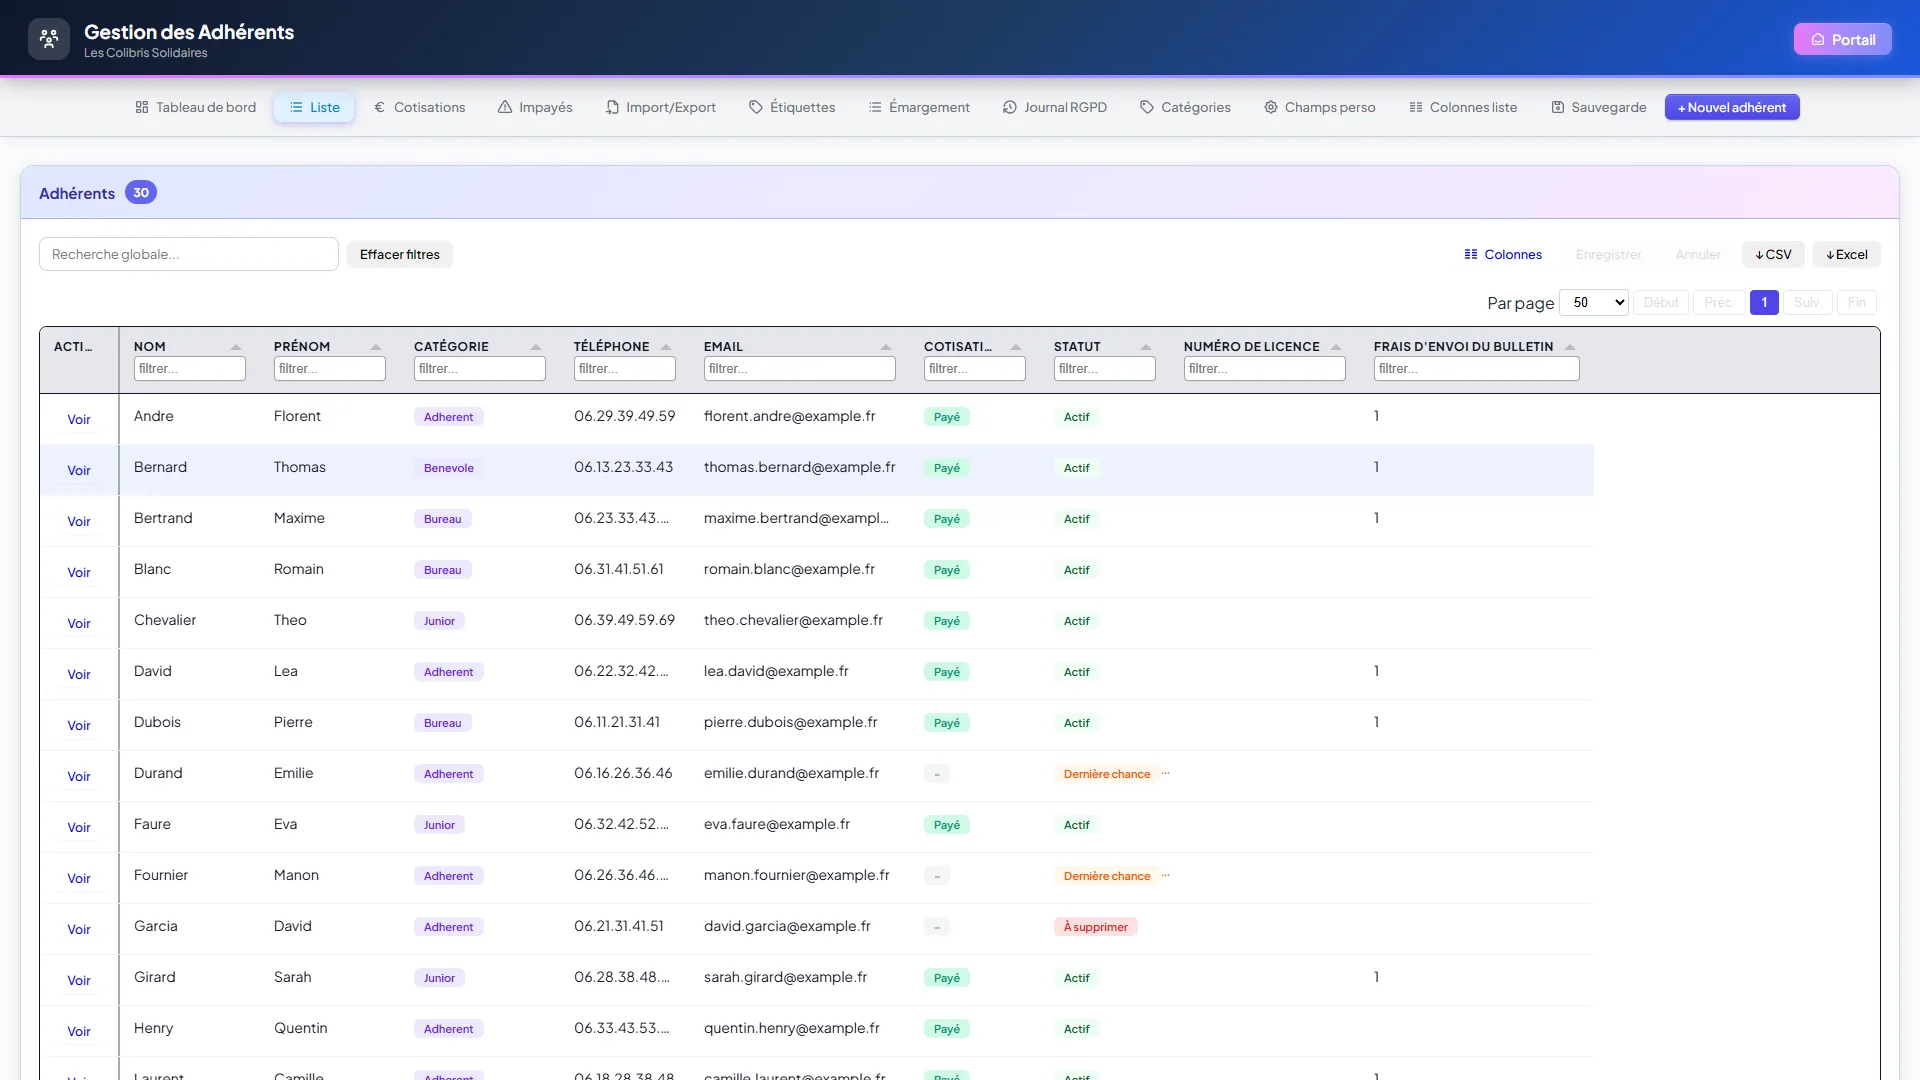Screen dimensions: 1920x1080
Task: Open Colonnes liste tab
Action: point(1463,107)
